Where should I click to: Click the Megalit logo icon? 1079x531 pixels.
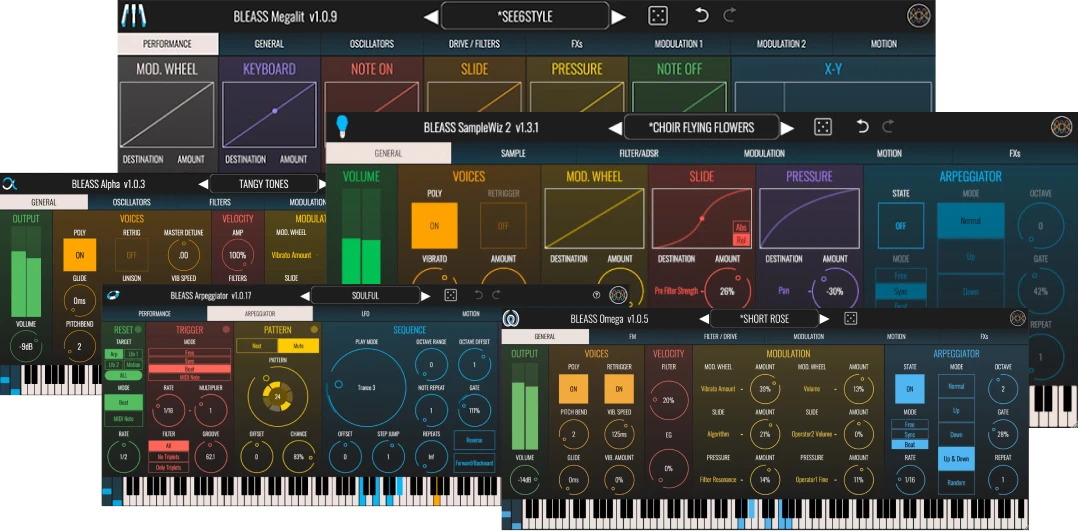point(132,16)
